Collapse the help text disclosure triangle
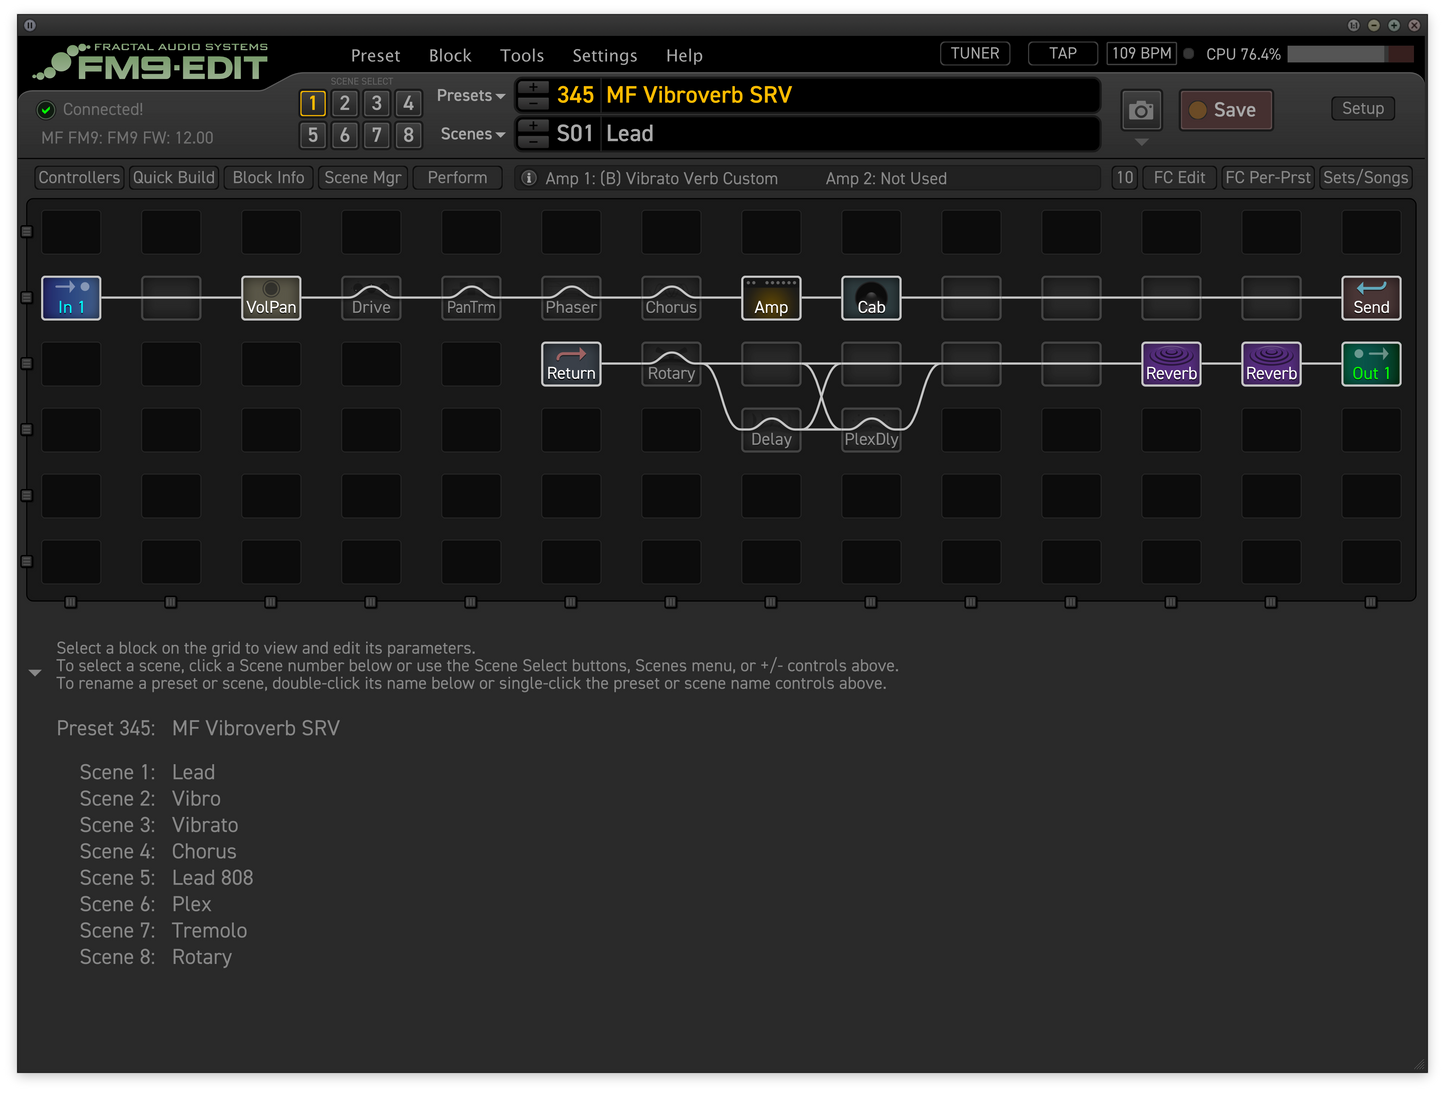This screenshot has width=1445, height=1093. (x=35, y=673)
